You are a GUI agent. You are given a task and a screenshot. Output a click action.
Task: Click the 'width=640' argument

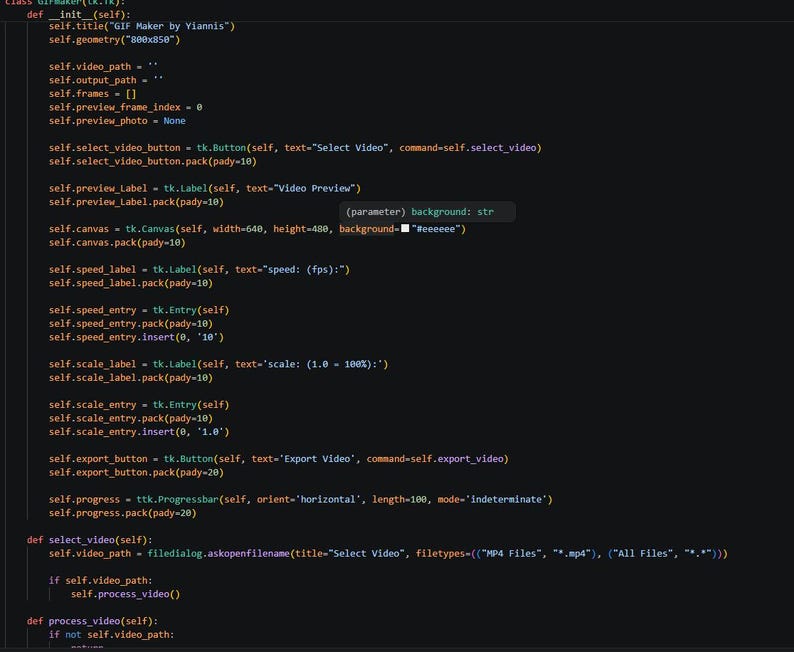pos(237,229)
